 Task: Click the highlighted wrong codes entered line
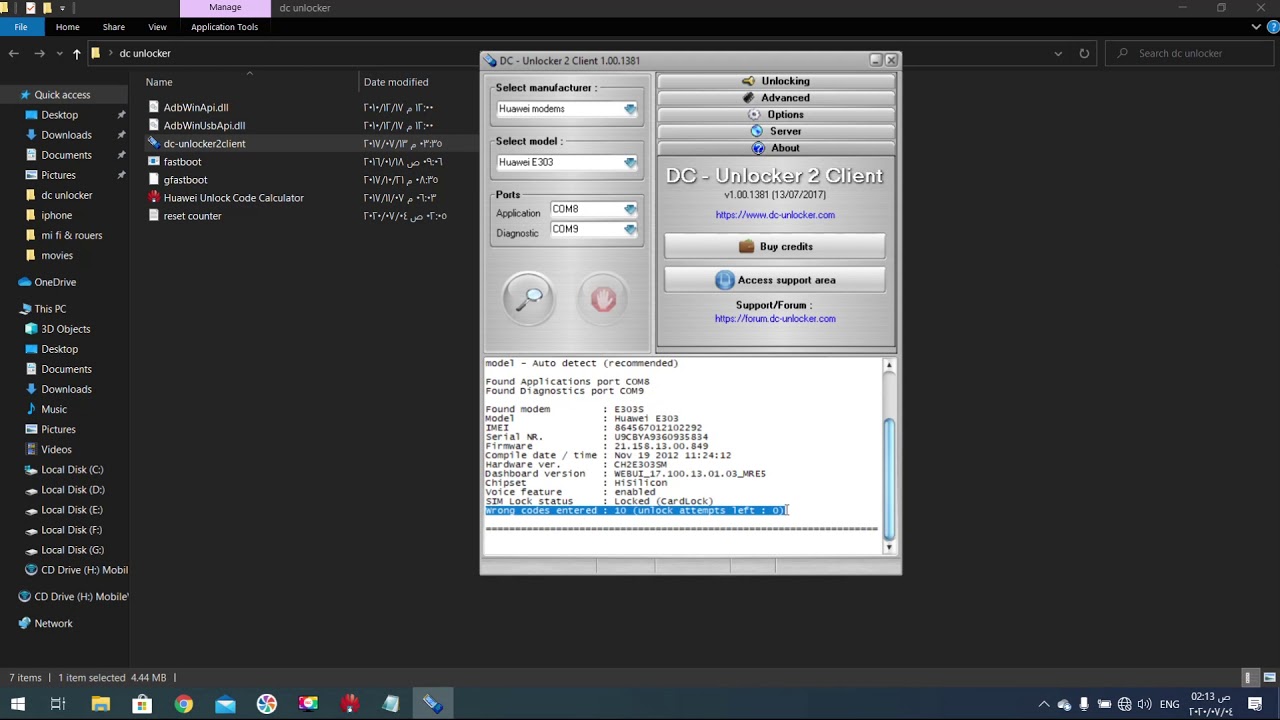(x=636, y=511)
